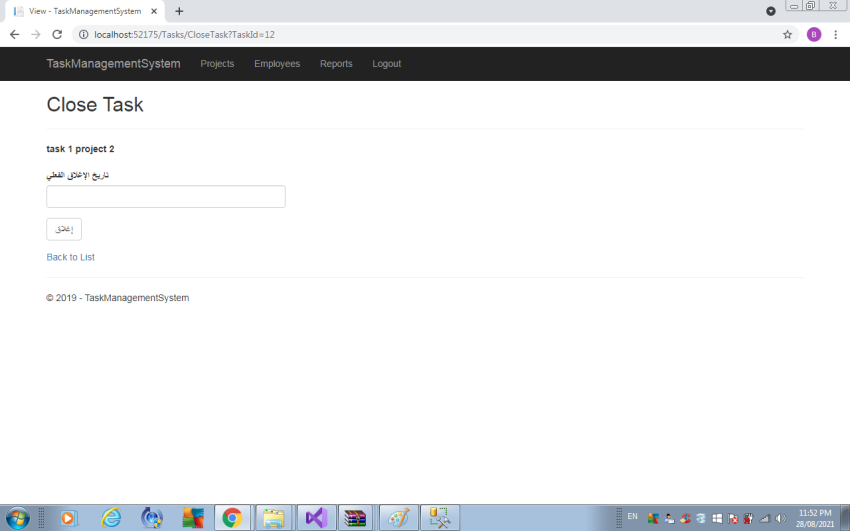Open the Chrome profile avatar B

(x=814, y=35)
